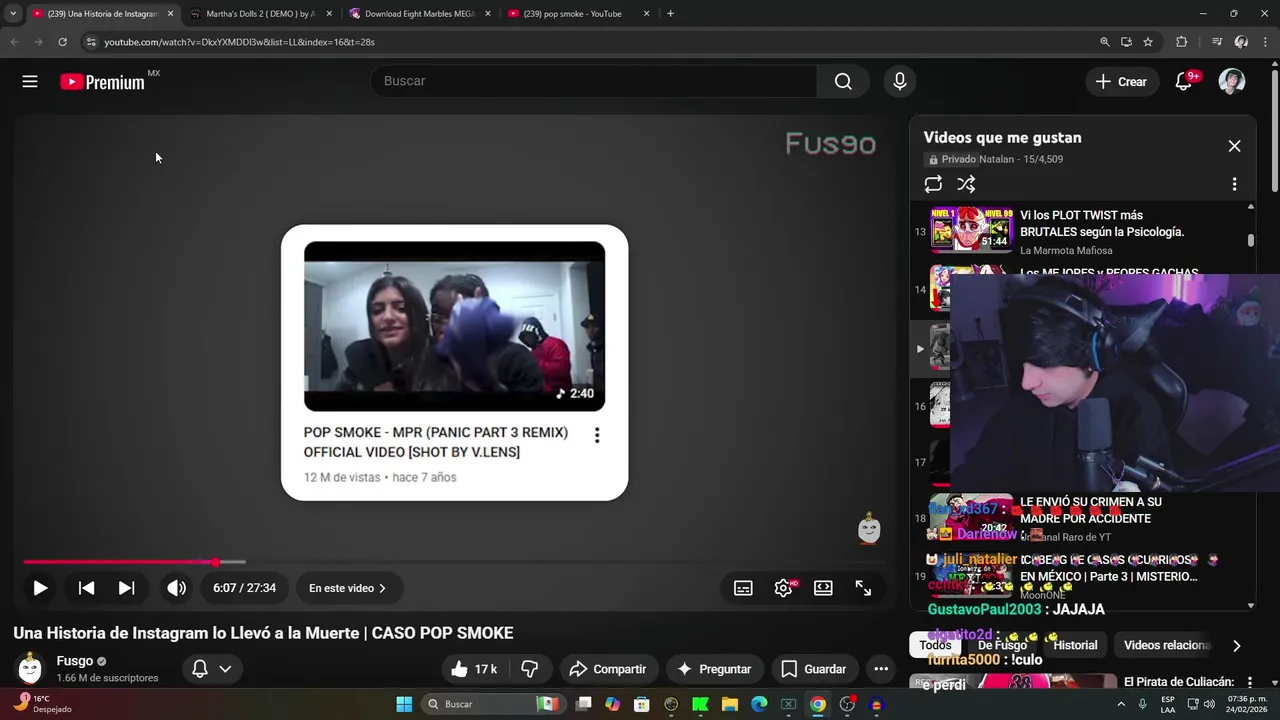Image resolution: width=1280 pixels, height=720 pixels.
Task: Select the 'De Fusgo' filter chip
Action: click(1002, 645)
